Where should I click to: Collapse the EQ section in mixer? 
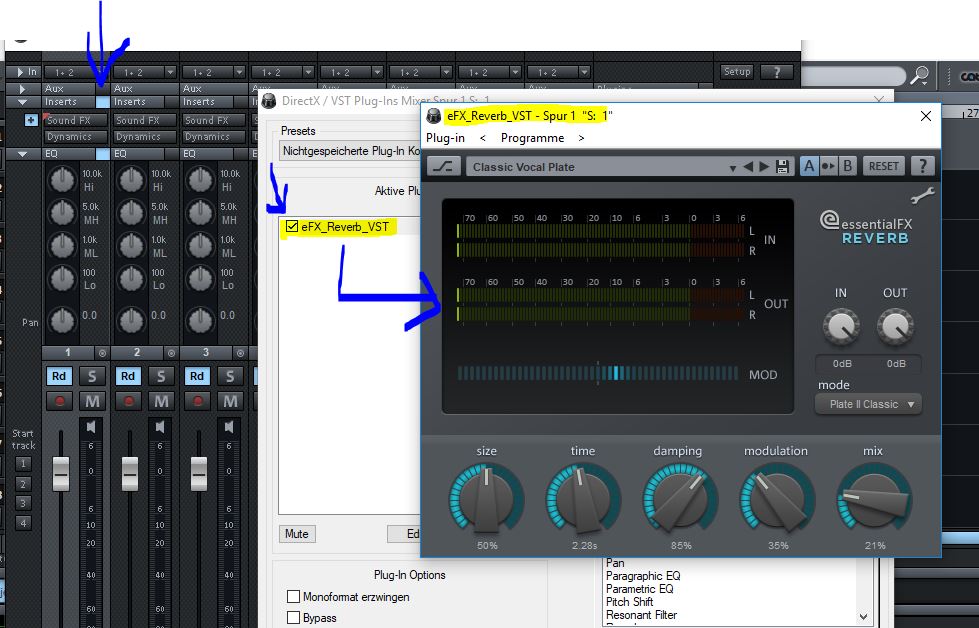[22, 154]
